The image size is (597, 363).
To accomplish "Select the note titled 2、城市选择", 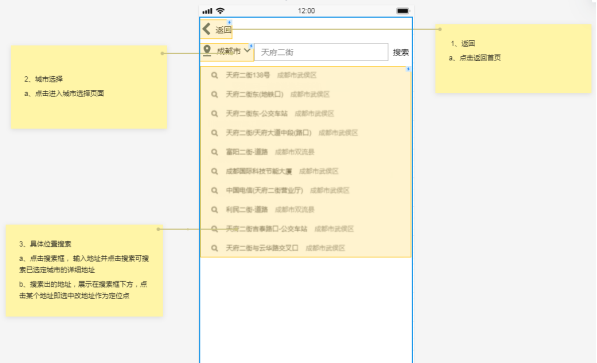I will click(89, 87).
